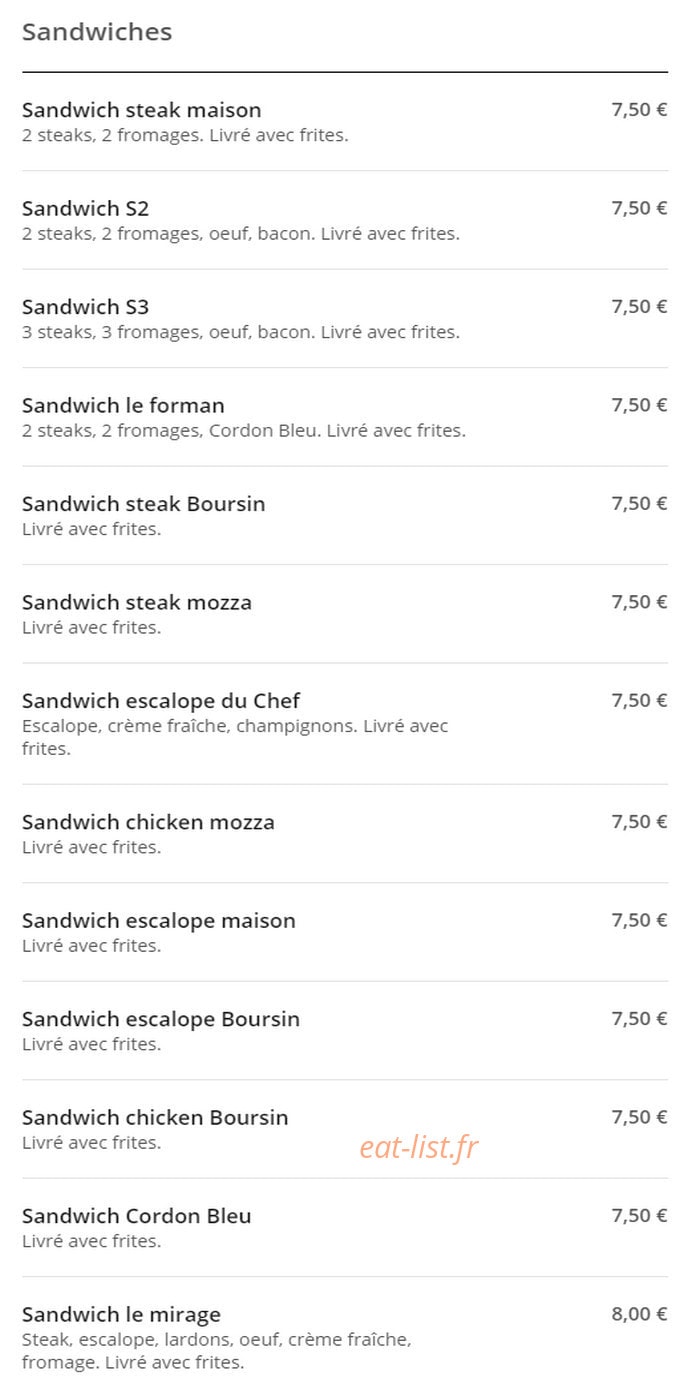Click the 7,50 € price for Sandwich S2
This screenshot has width=700, height=1394.
pyautogui.click(x=639, y=208)
